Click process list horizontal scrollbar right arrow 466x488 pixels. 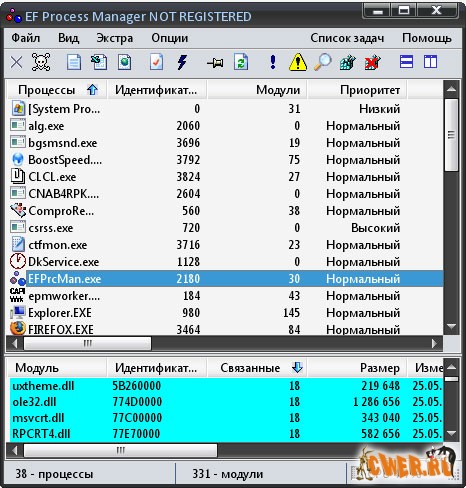pos(434,343)
